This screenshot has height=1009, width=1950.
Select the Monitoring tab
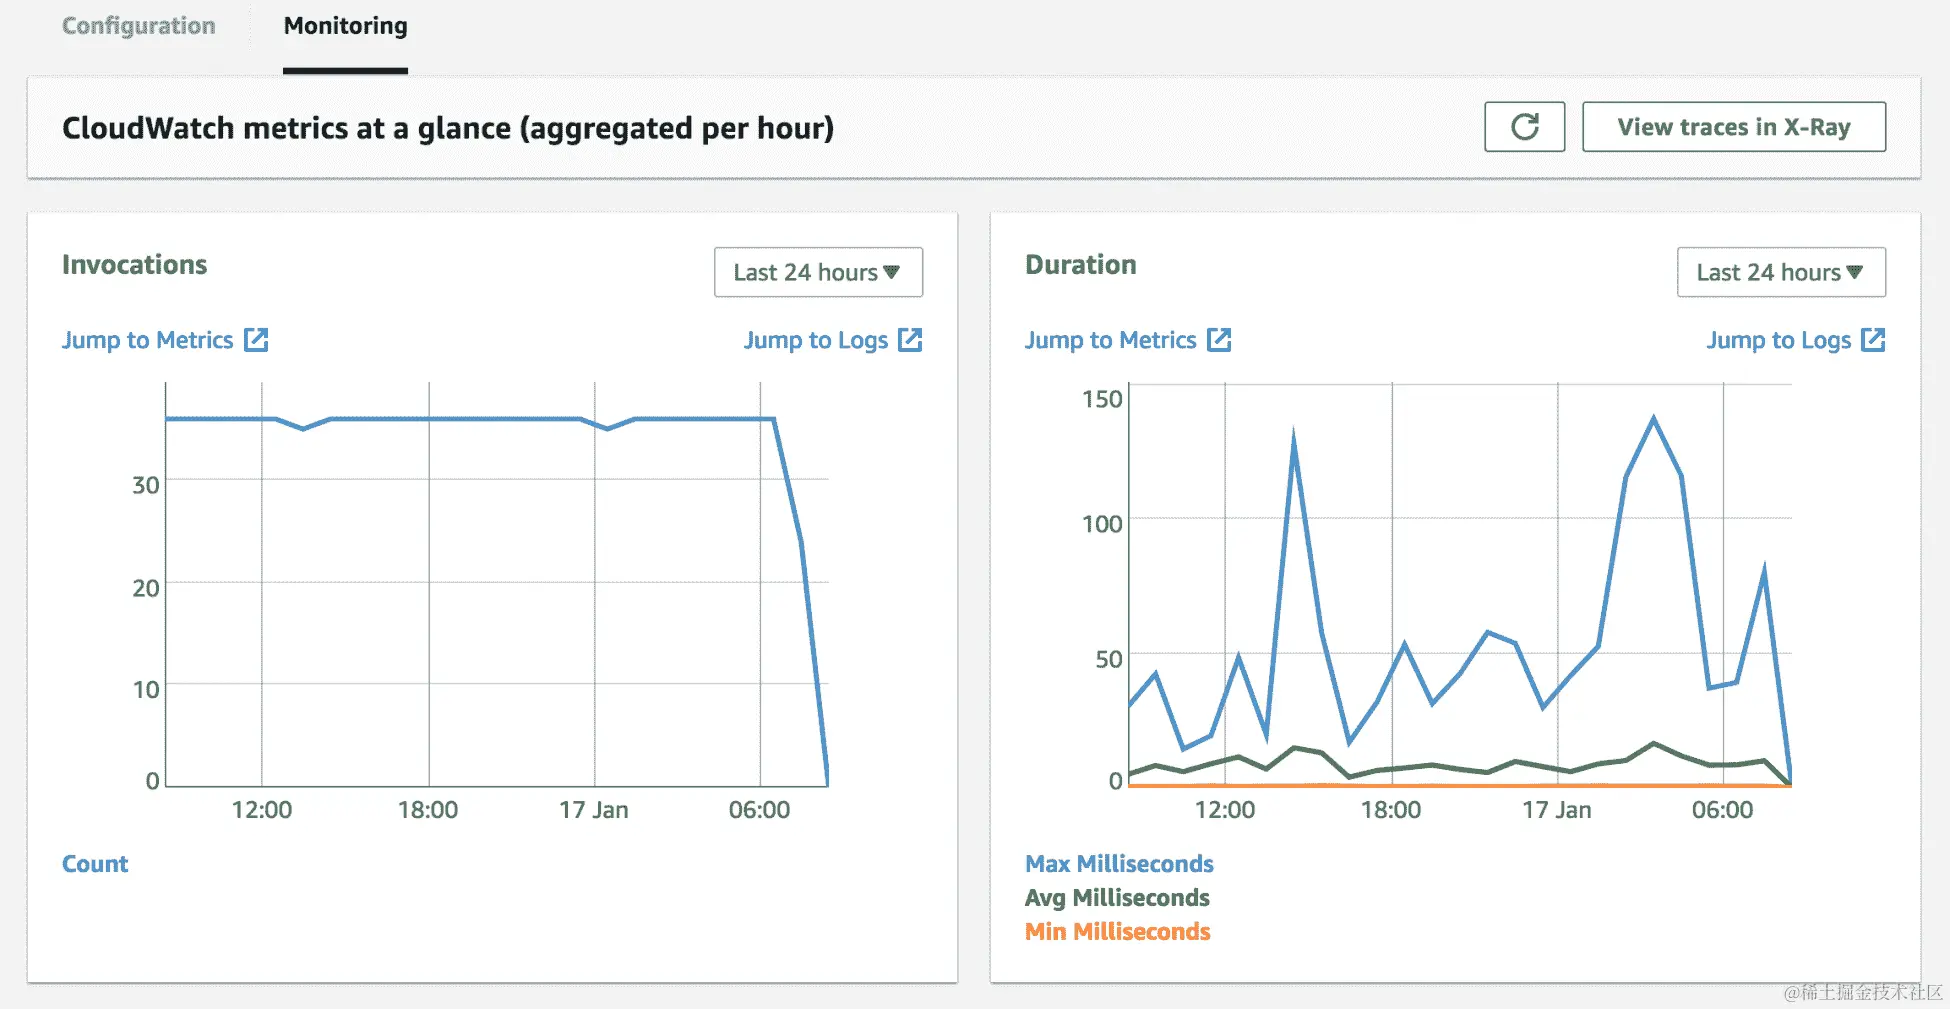[x=345, y=26]
